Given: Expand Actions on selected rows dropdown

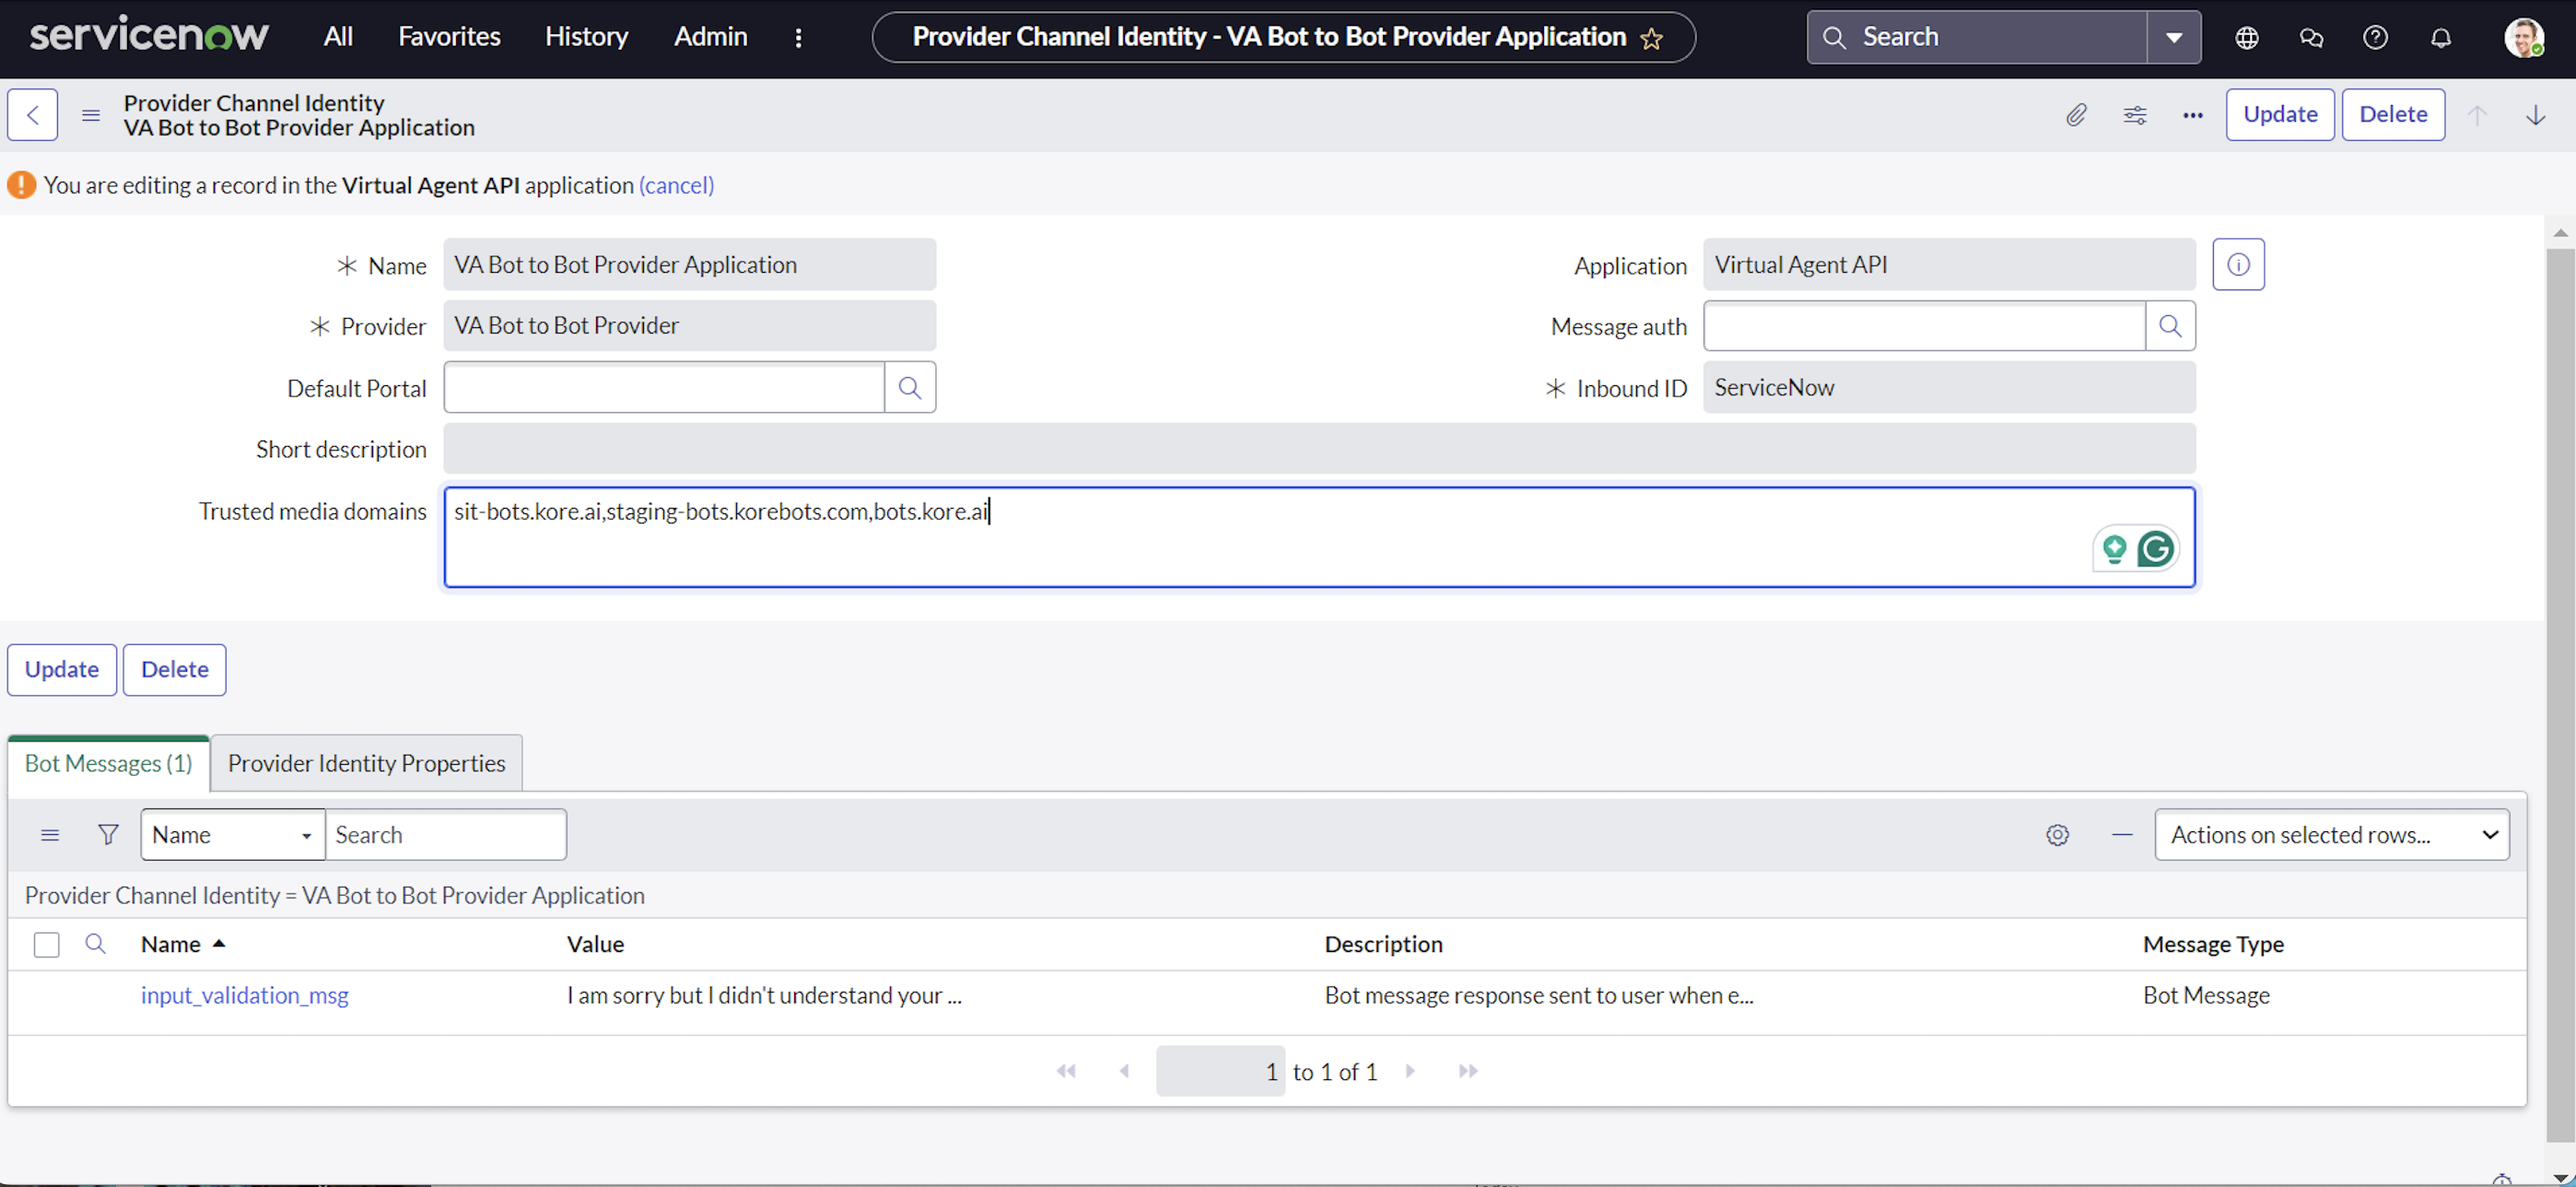Looking at the screenshot, I should [x=2331, y=834].
